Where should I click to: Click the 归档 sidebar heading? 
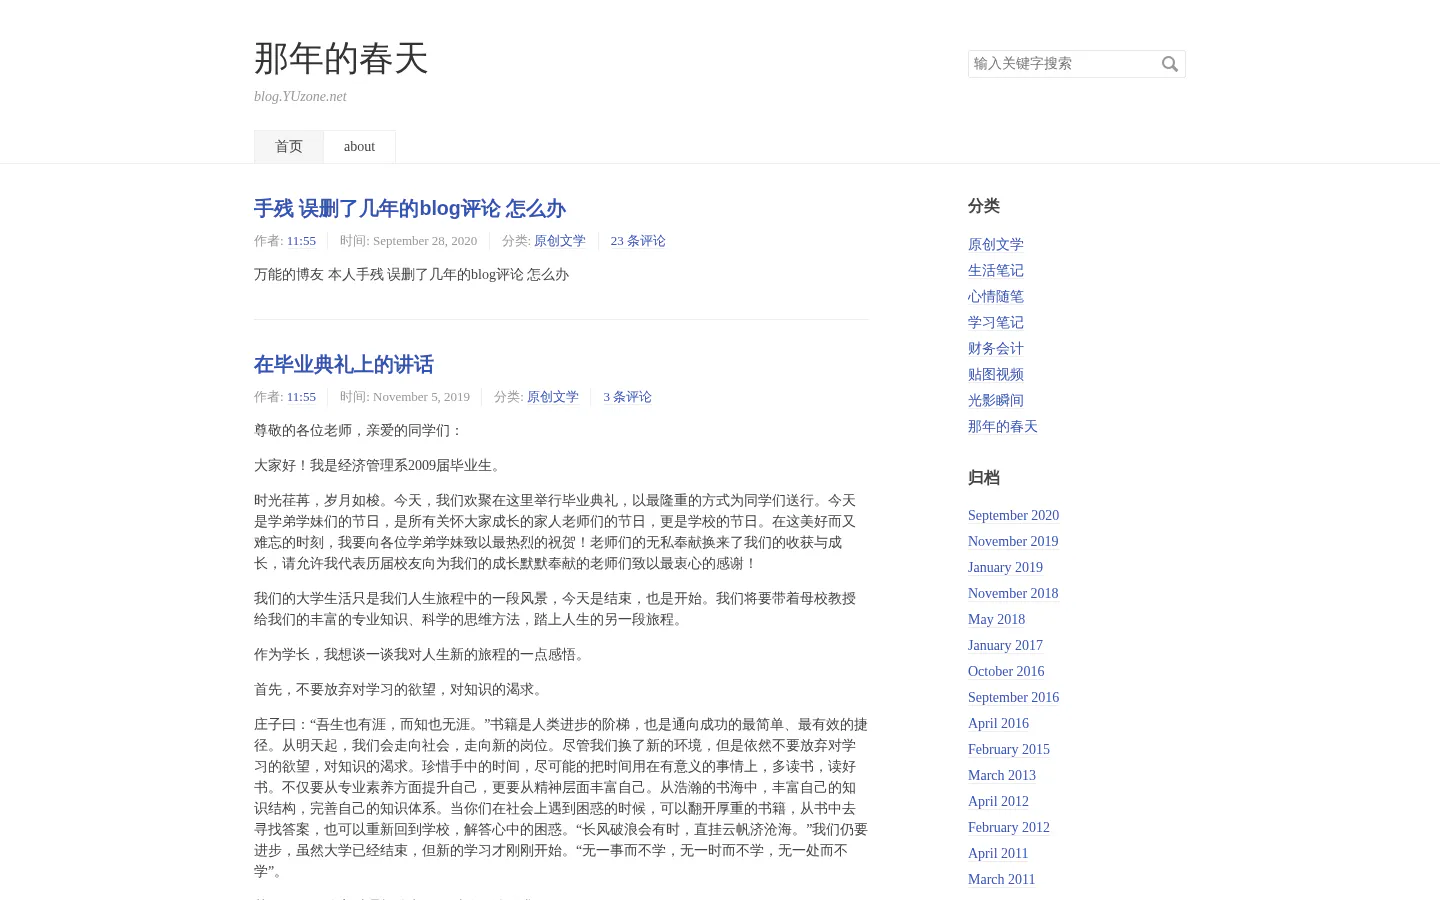(984, 478)
